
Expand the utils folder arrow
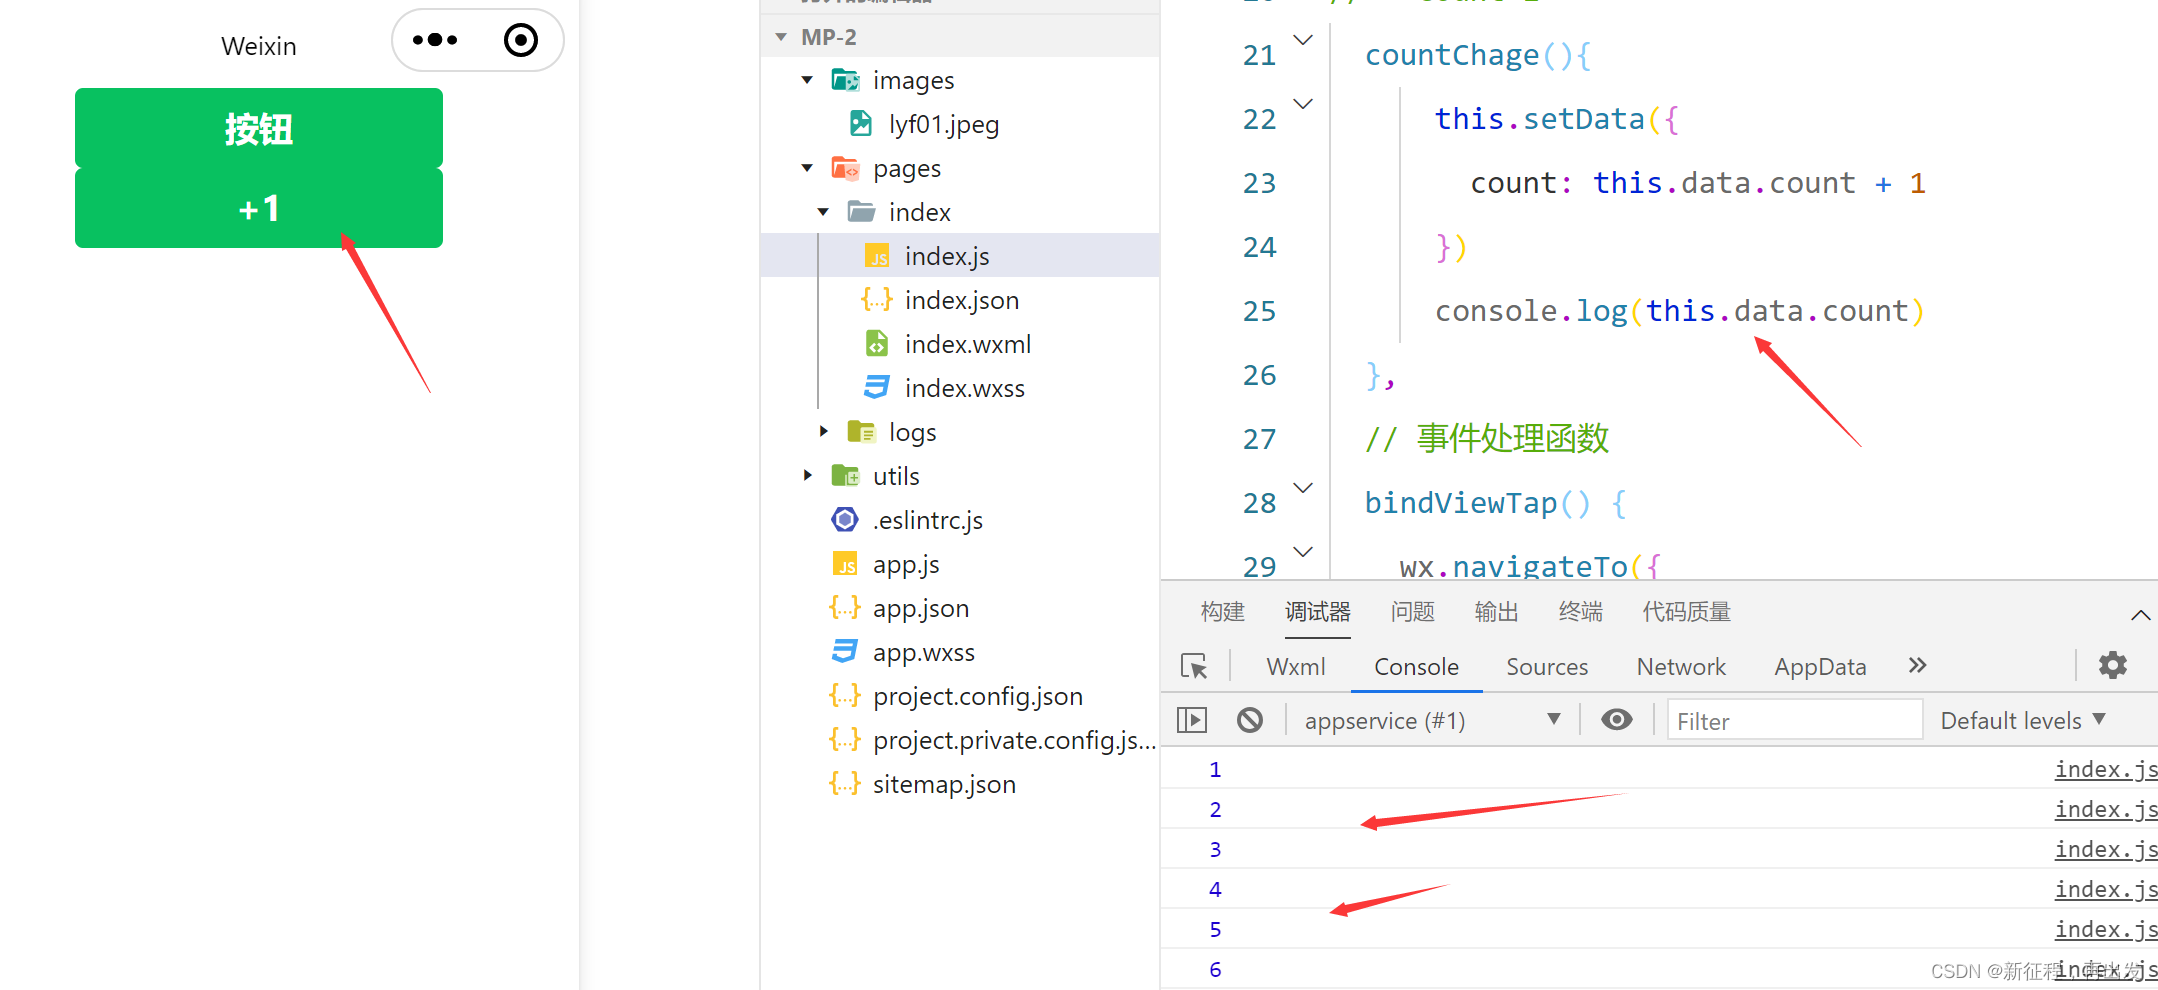coord(807,476)
